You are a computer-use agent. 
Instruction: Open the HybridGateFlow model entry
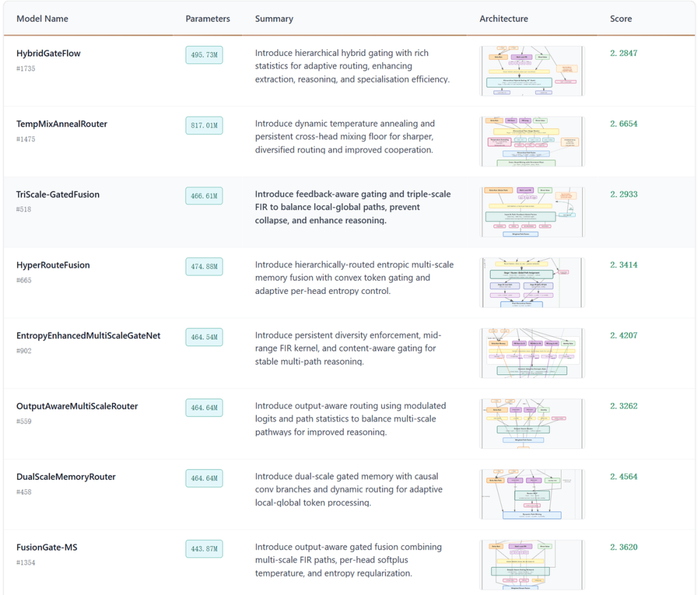48,53
